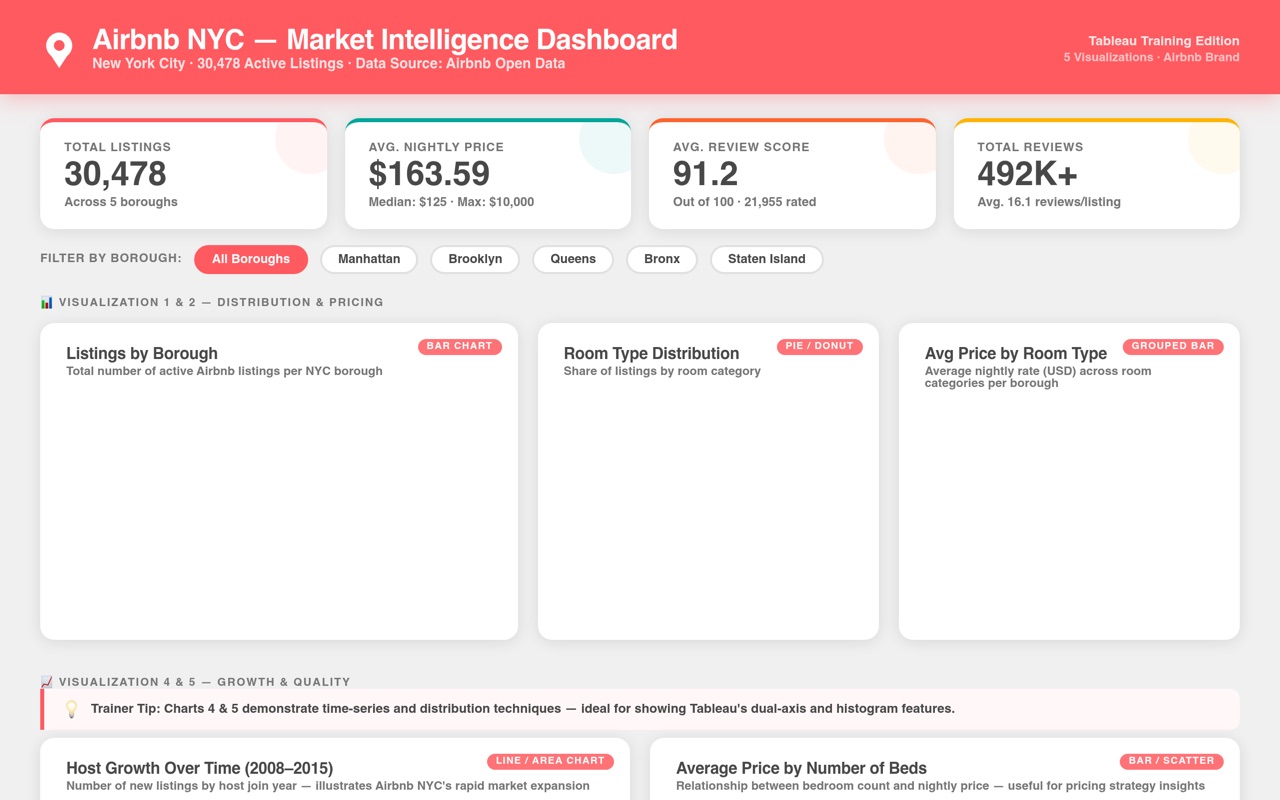Viewport: 1280px width, 800px height.
Task: Select the All Boroughs filter
Action: [x=251, y=259]
